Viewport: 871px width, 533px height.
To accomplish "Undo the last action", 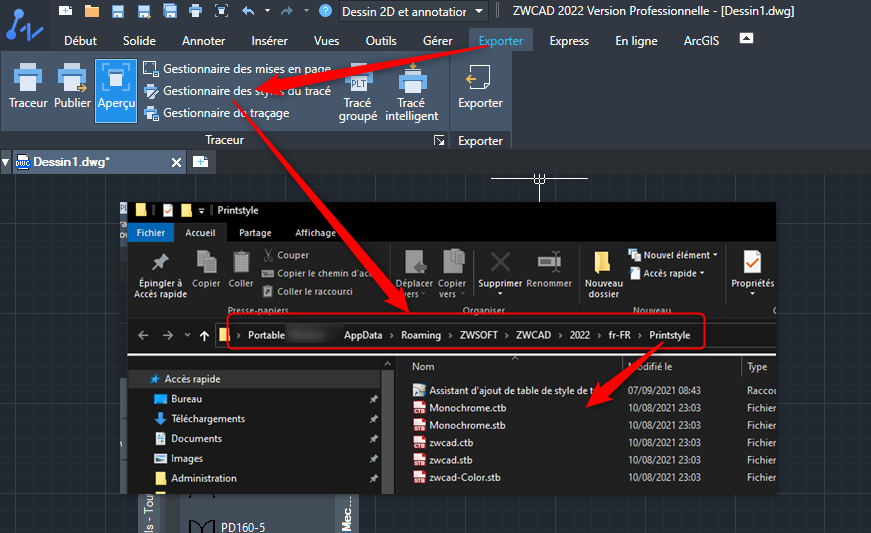I will (248, 11).
